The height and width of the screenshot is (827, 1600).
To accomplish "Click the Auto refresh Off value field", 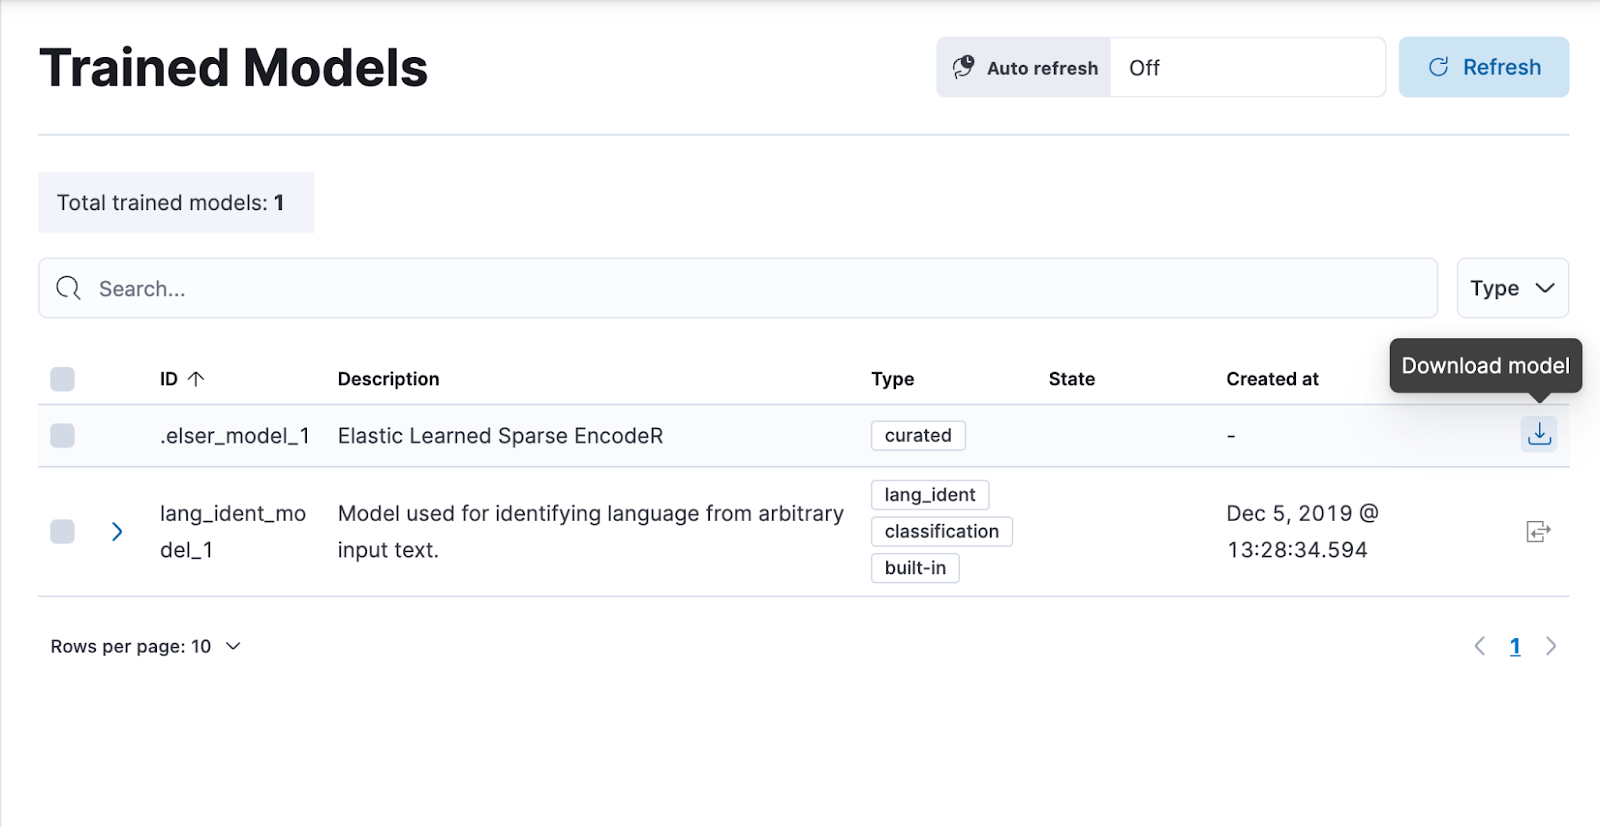I will (x=1246, y=67).
